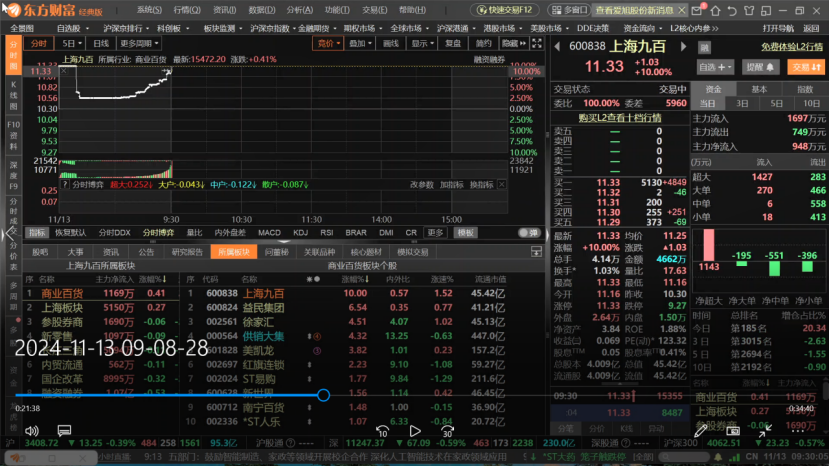
Task: Go to the home page icon
Action: pyautogui.click(x=715, y=11)
